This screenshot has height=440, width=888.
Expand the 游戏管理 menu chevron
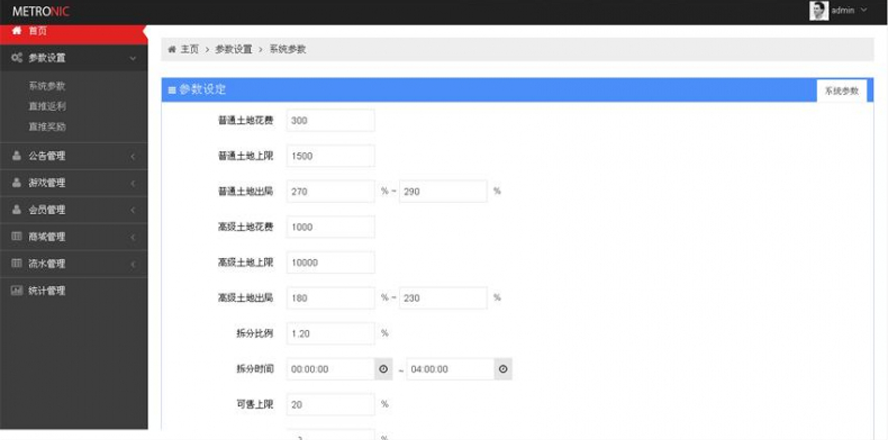tap(133, 183)
